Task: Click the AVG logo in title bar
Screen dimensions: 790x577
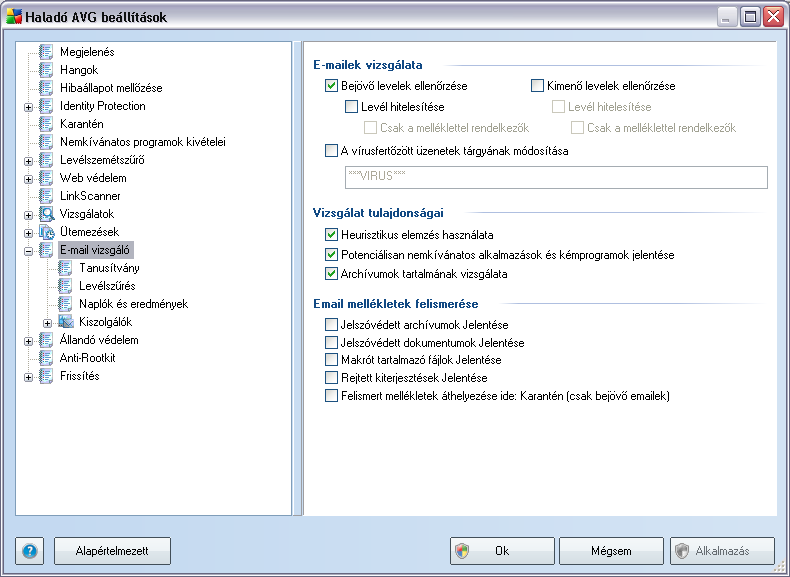Action: tap(14, 17)
